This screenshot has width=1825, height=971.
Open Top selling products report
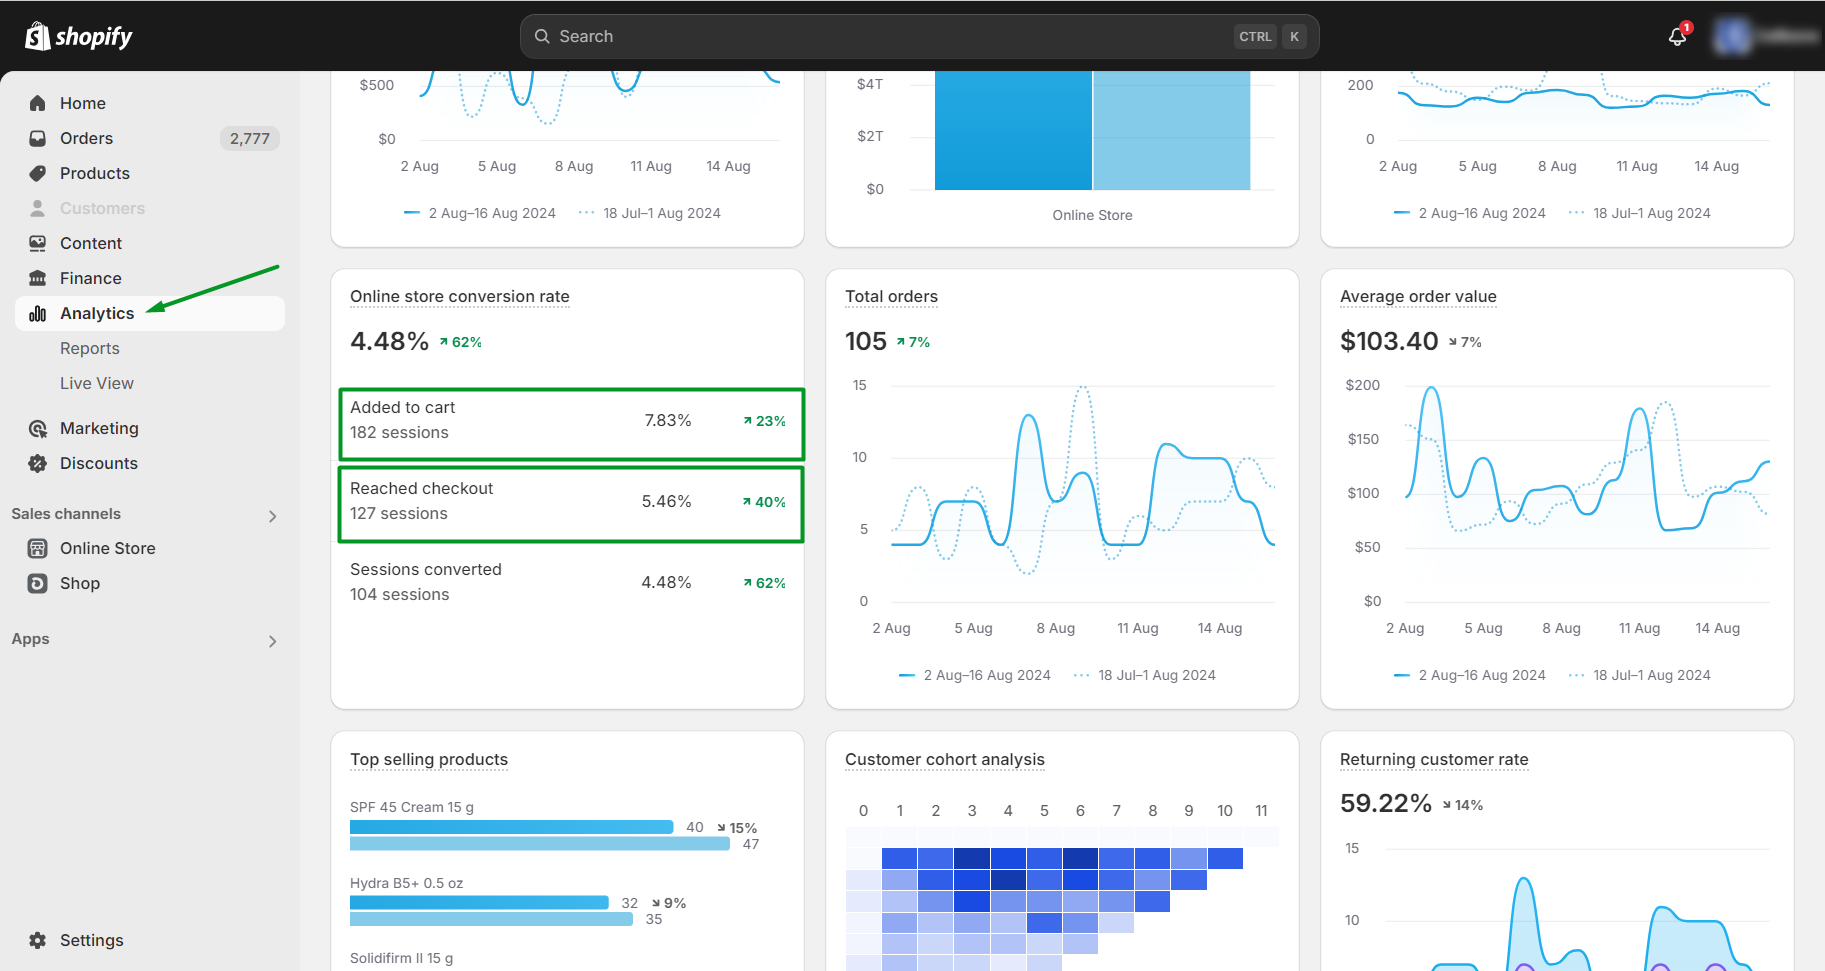point(429,759)
